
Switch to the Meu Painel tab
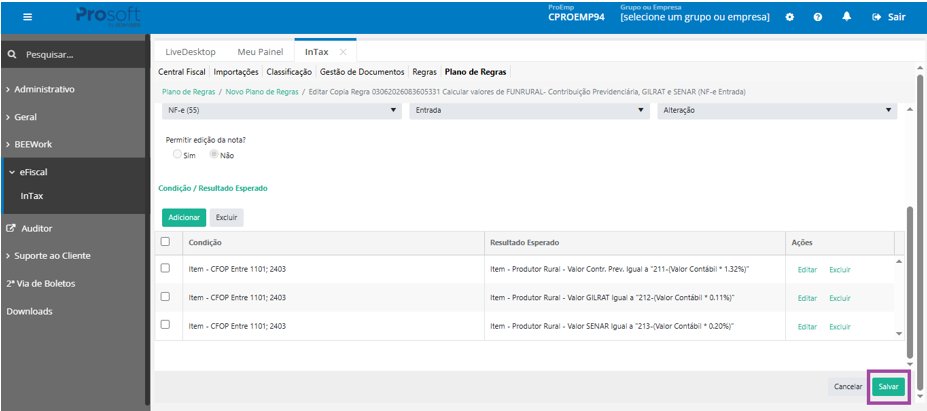(257, 52)
